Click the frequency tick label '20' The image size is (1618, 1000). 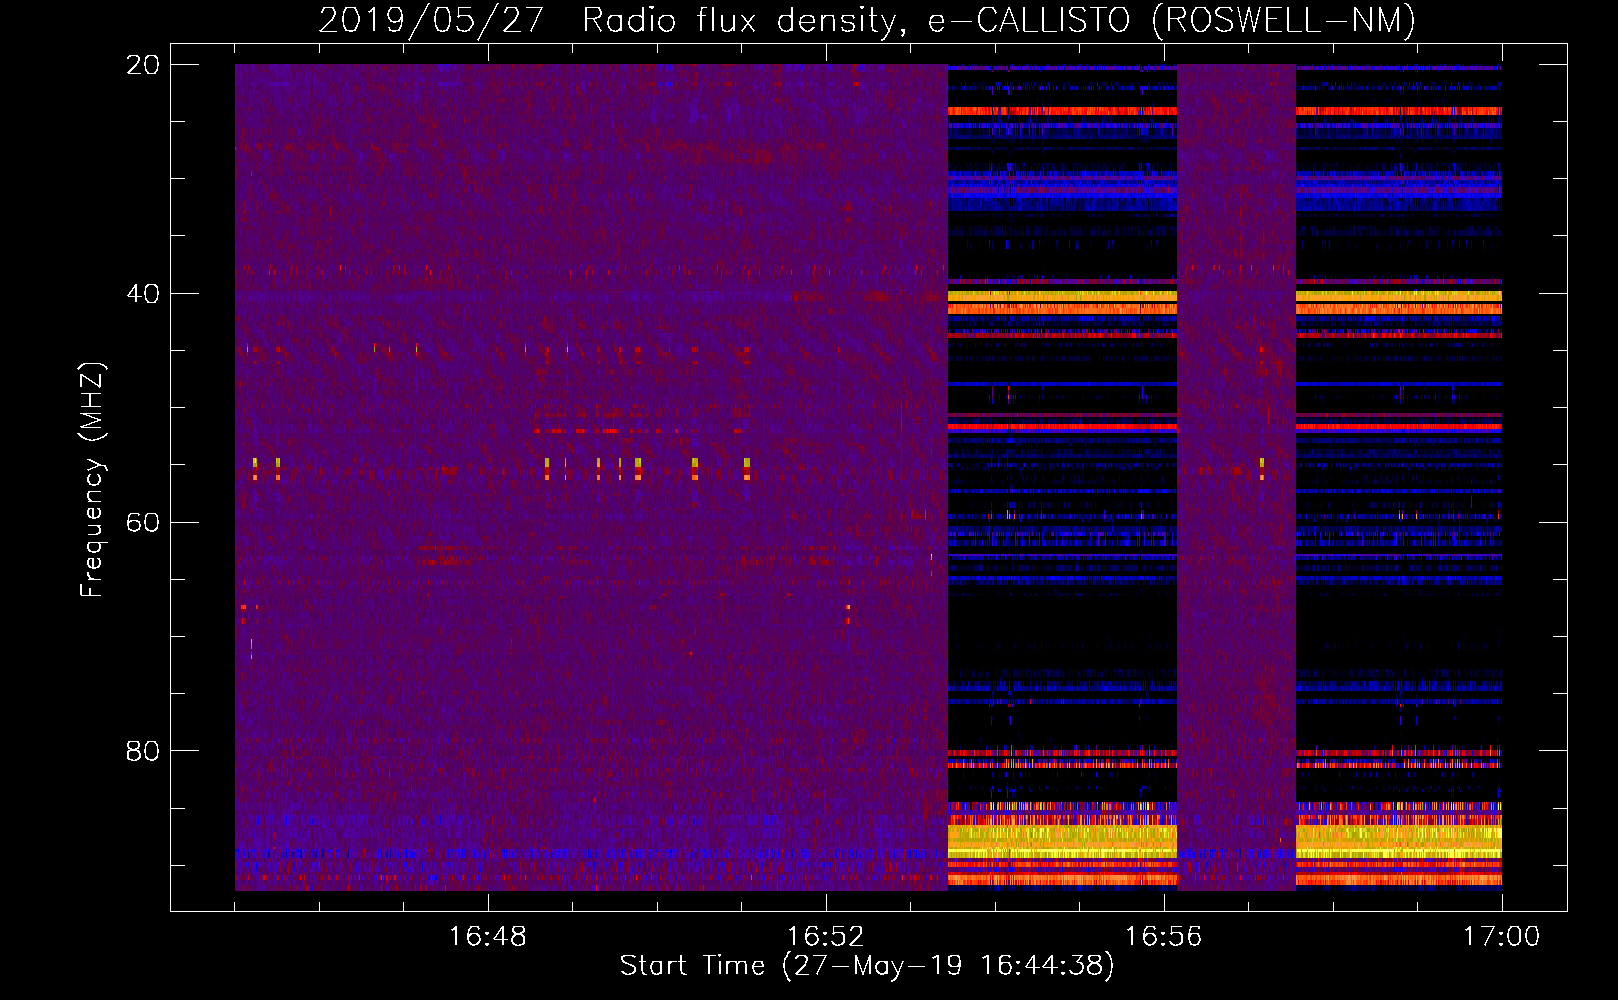click(x=143, y=65)
